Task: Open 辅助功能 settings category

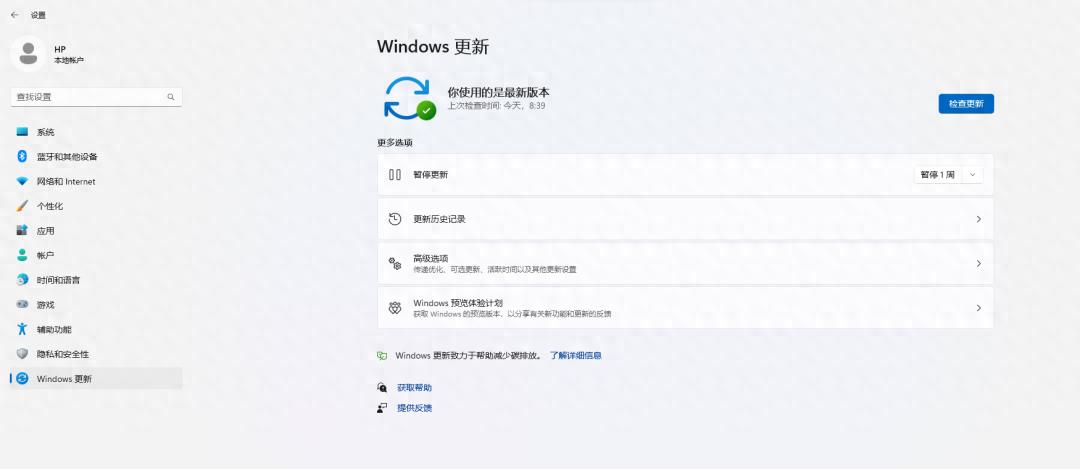Action: coord(96,329)
